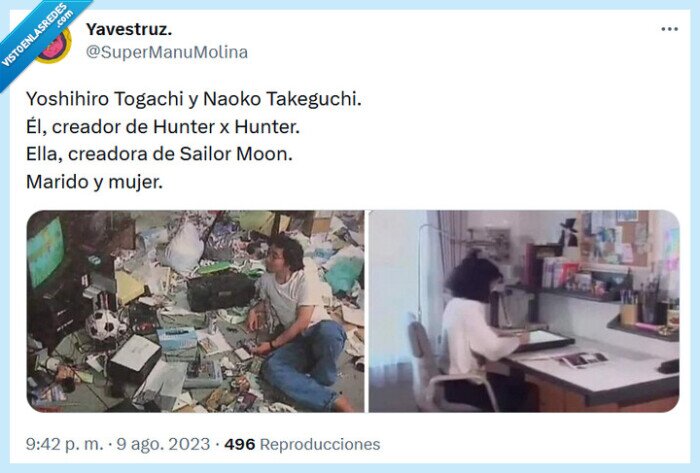
Task: Select the tweet text about Yoshihiro Togachi
Action: coord(194,140)
